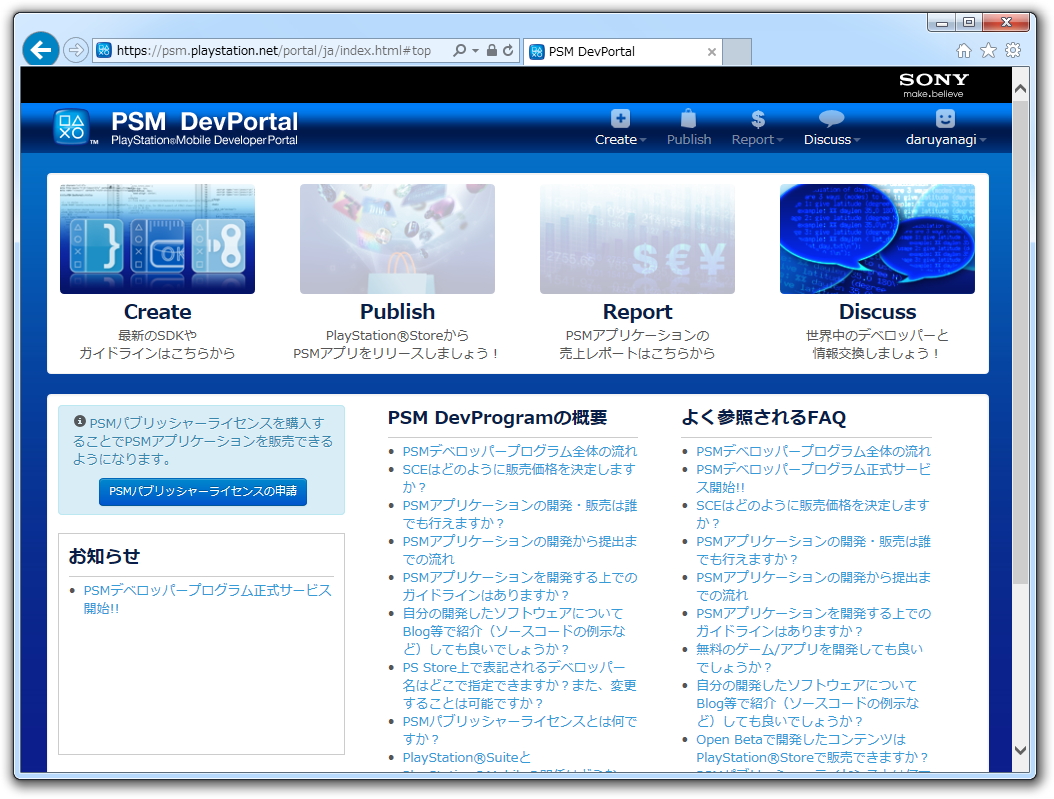The image size is (1054, 799).
Task: Open the Discuss menu in navigation bar
Action: point(832,139)
